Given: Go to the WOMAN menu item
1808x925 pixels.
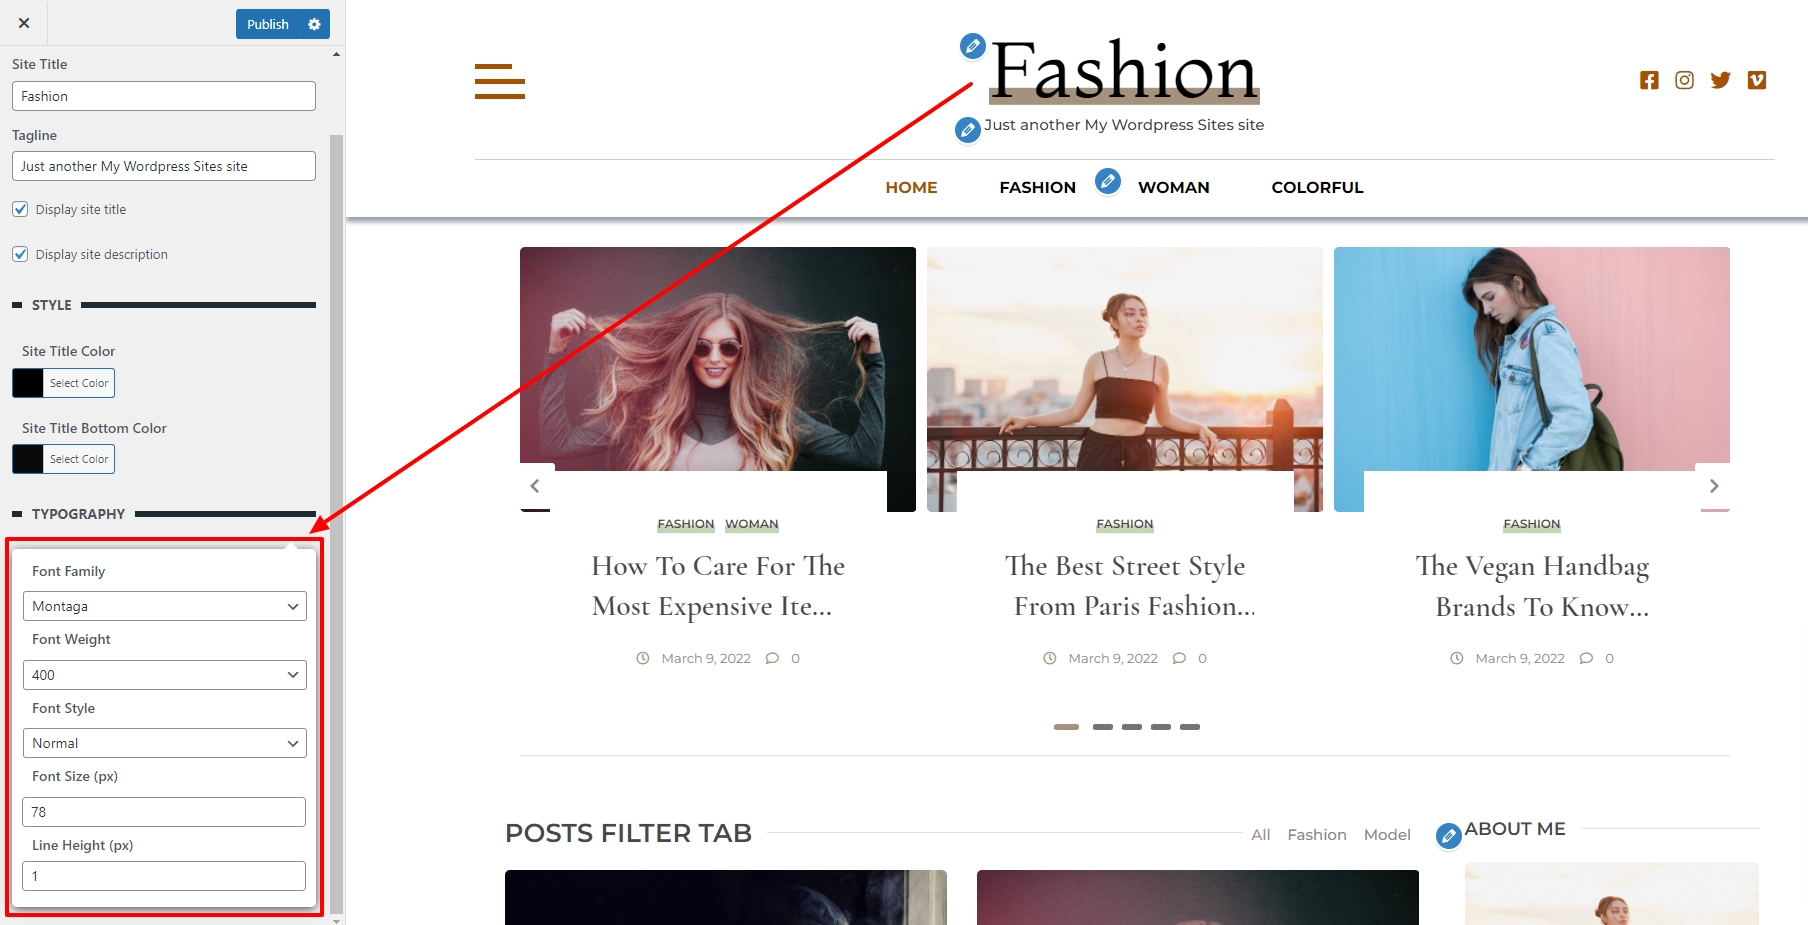Looking at the screenshot, I should (x=1173, y=187).
